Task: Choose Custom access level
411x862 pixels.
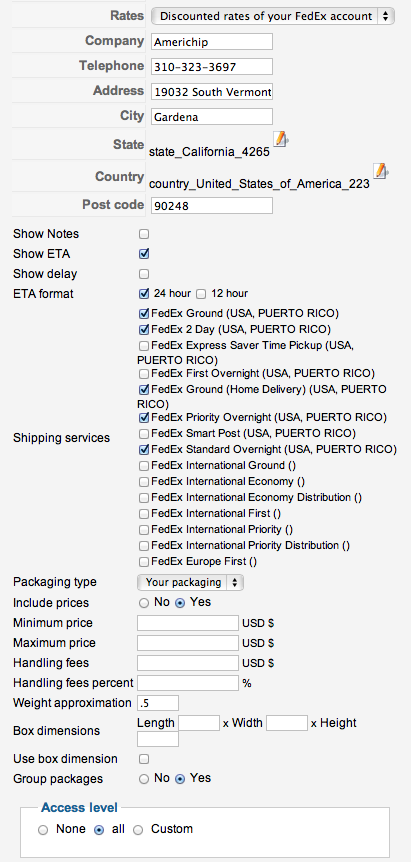Action: [138, 830]
